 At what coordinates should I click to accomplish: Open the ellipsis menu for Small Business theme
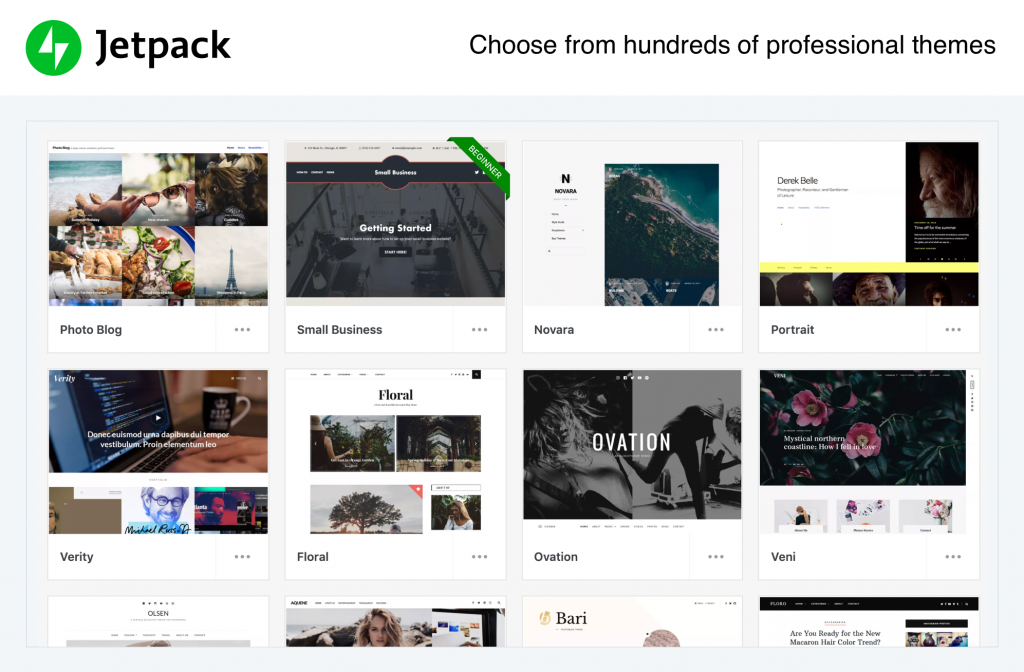pyautogui.click(x=479, y=330)
